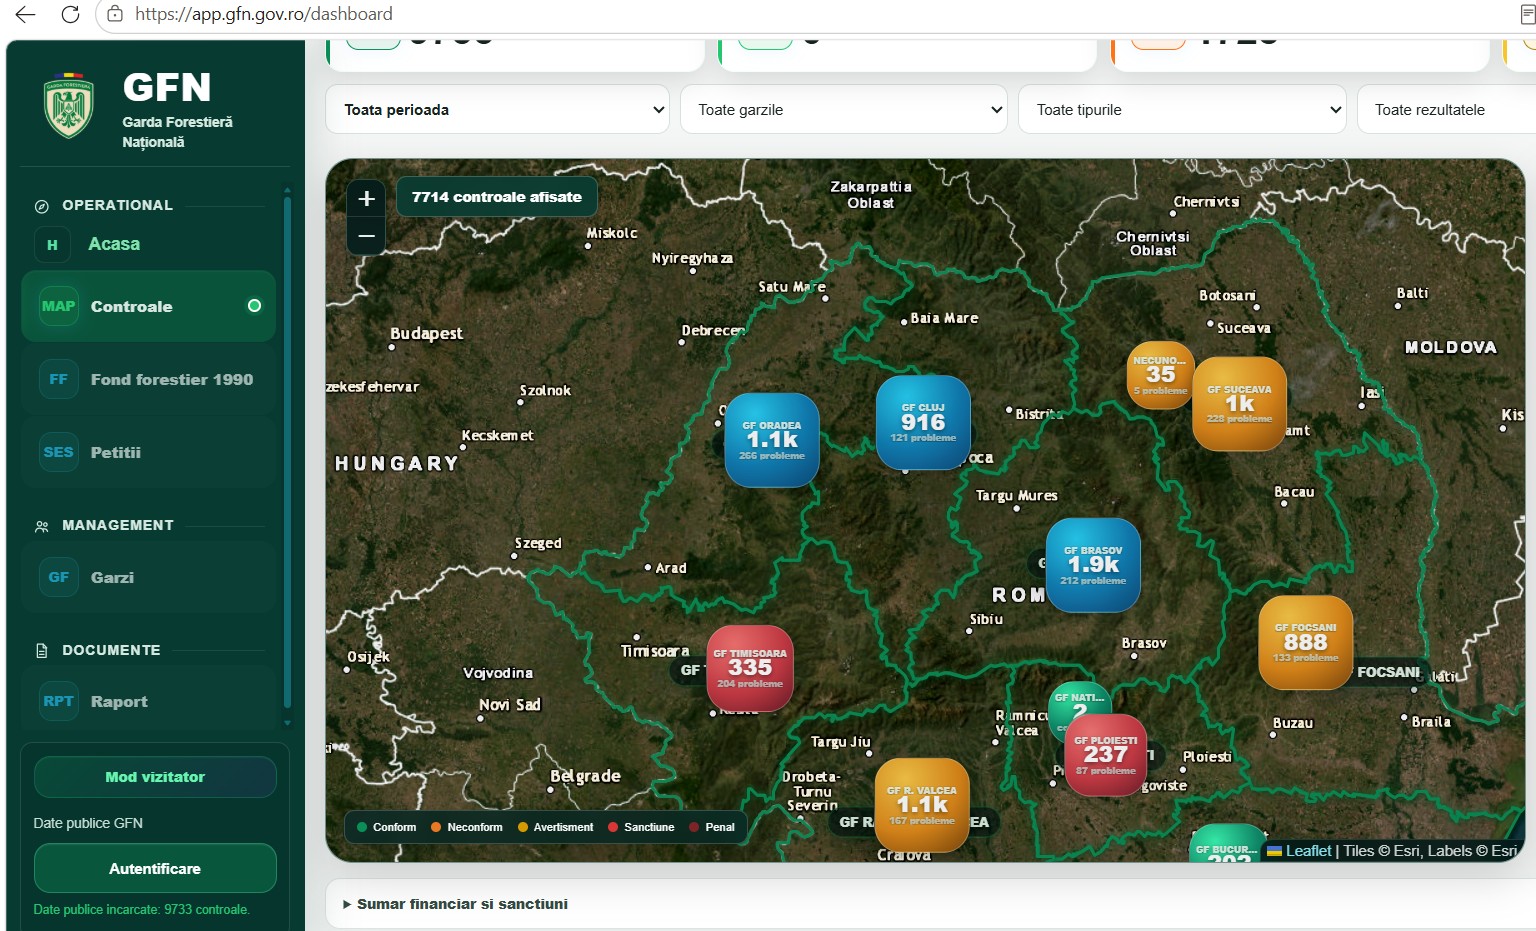Viewport: 1536px width, 931px height.
Task: Open the Leaflet attribution link
Action: (1308, 851)
